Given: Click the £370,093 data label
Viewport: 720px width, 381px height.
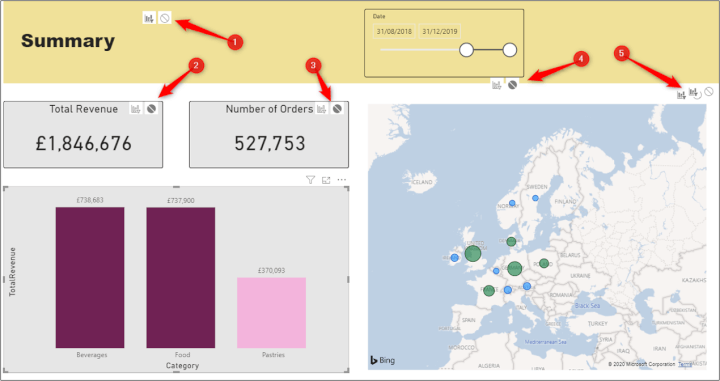Looking at the screenshot, I should (271, 270).
